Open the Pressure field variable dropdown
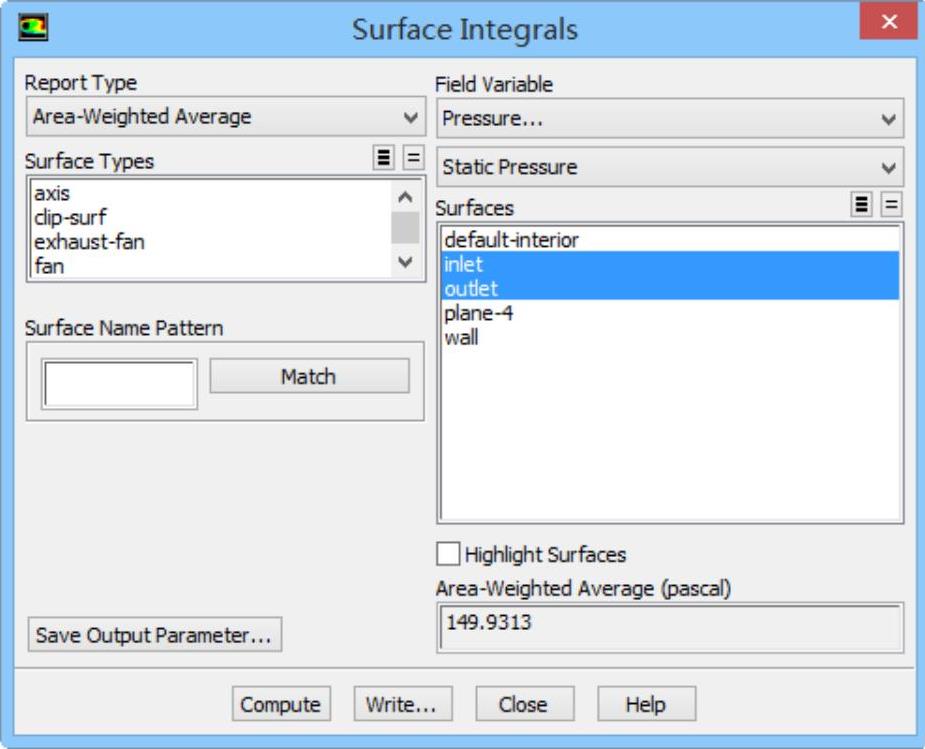Screen dimensions: 925x749 (669, 118)
